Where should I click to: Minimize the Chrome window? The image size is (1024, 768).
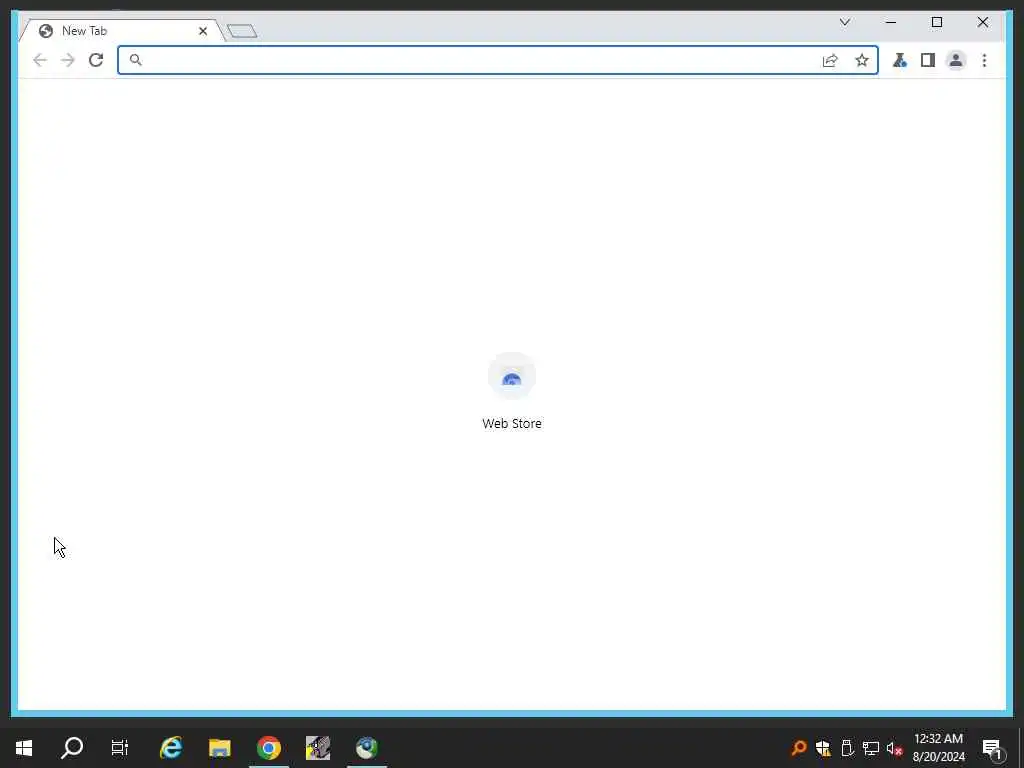pos(891,22)
